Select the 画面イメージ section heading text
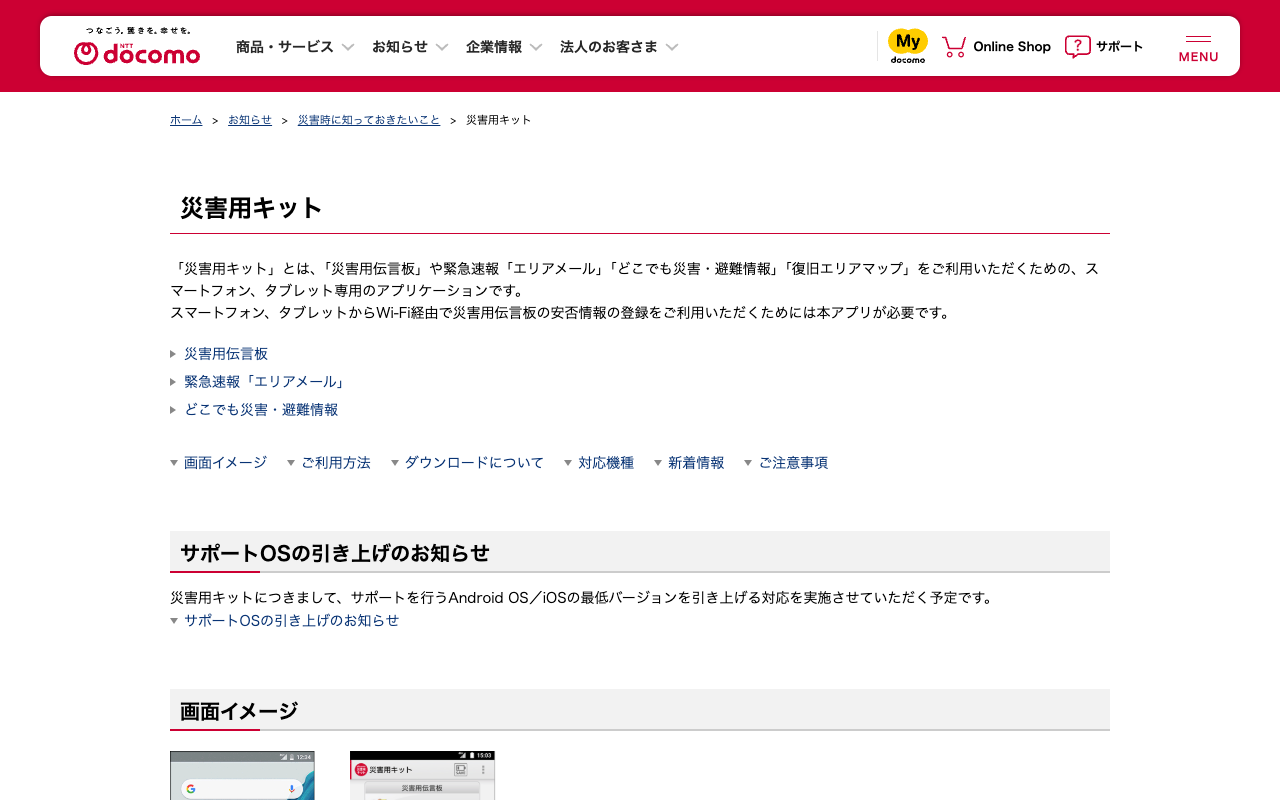Image resolution: width=1280 pixels, height=800 pixels. tap(239, 711)
